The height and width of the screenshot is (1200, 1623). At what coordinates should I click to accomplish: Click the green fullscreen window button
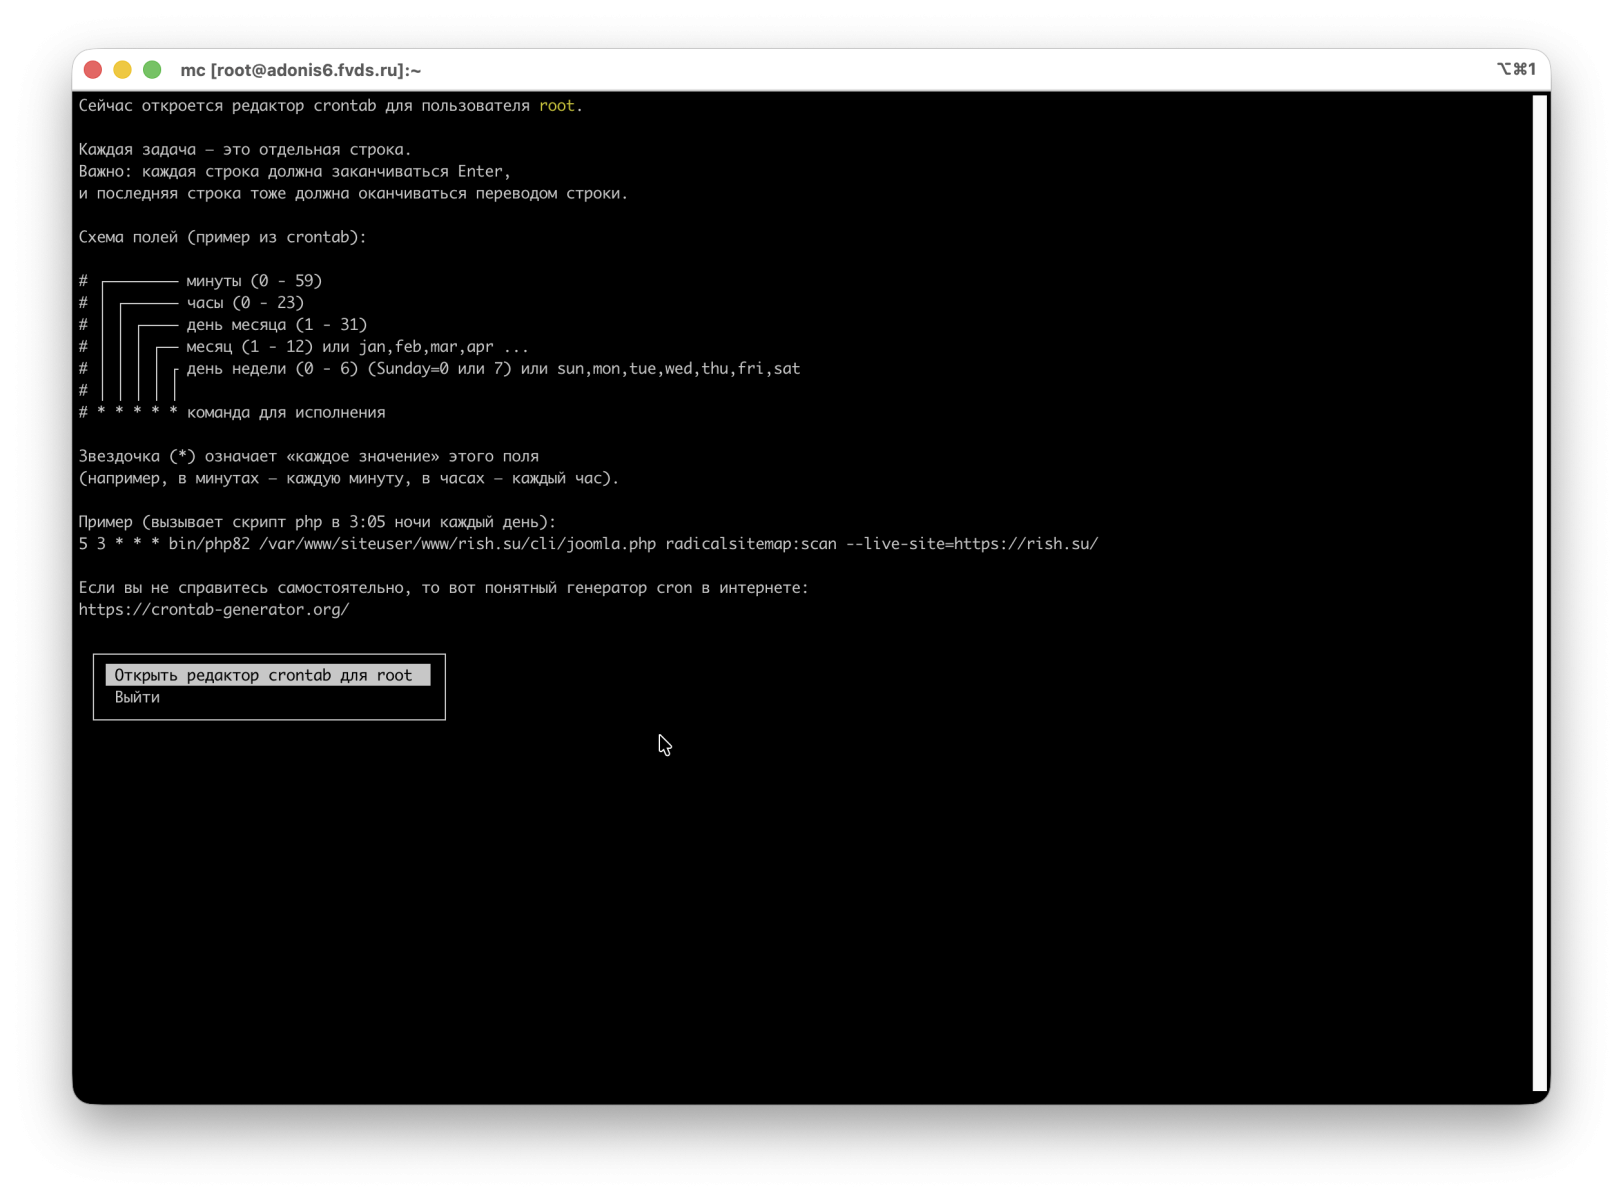152,70
